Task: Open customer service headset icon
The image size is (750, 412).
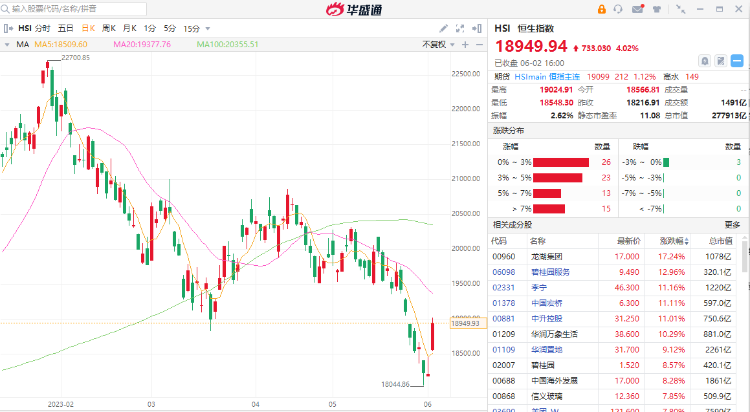Action: (x=618, y=9)
